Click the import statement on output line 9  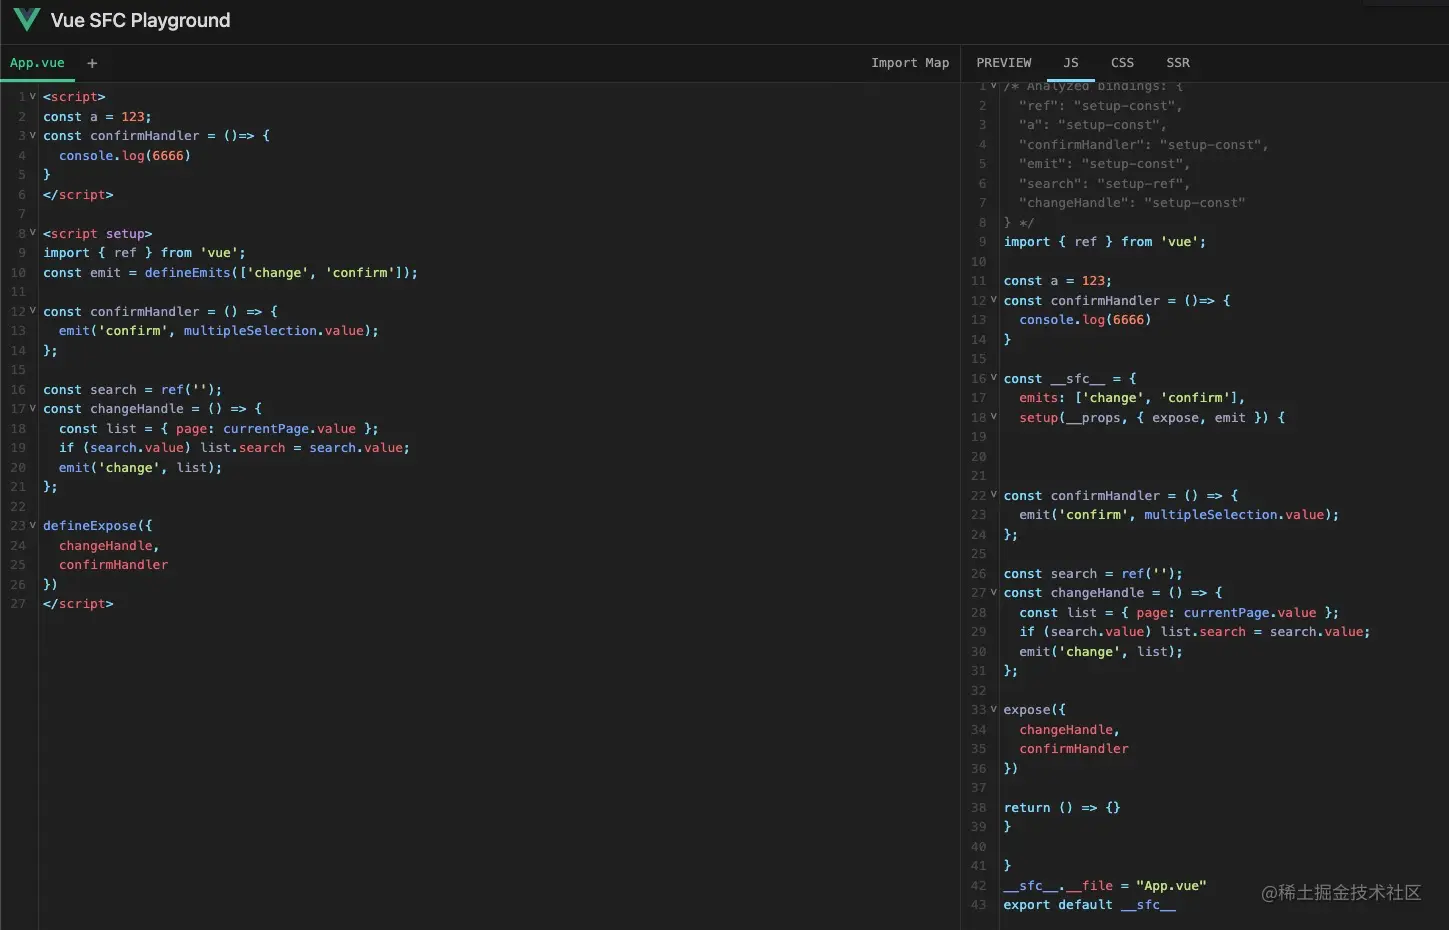(x=1105, y=242)
